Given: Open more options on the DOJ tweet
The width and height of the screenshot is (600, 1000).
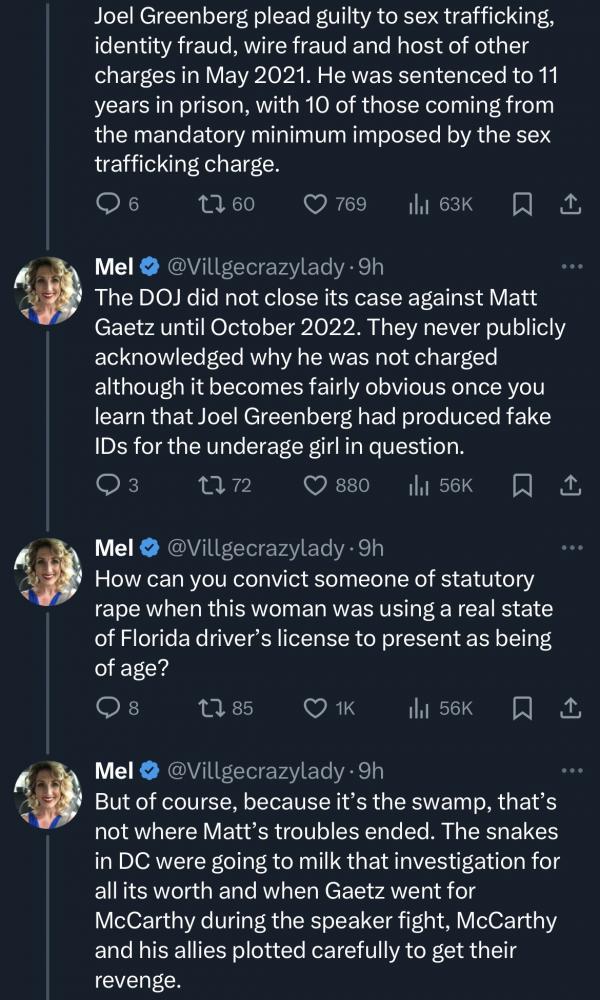Looking at the screenshot, I should pos(571,266).
